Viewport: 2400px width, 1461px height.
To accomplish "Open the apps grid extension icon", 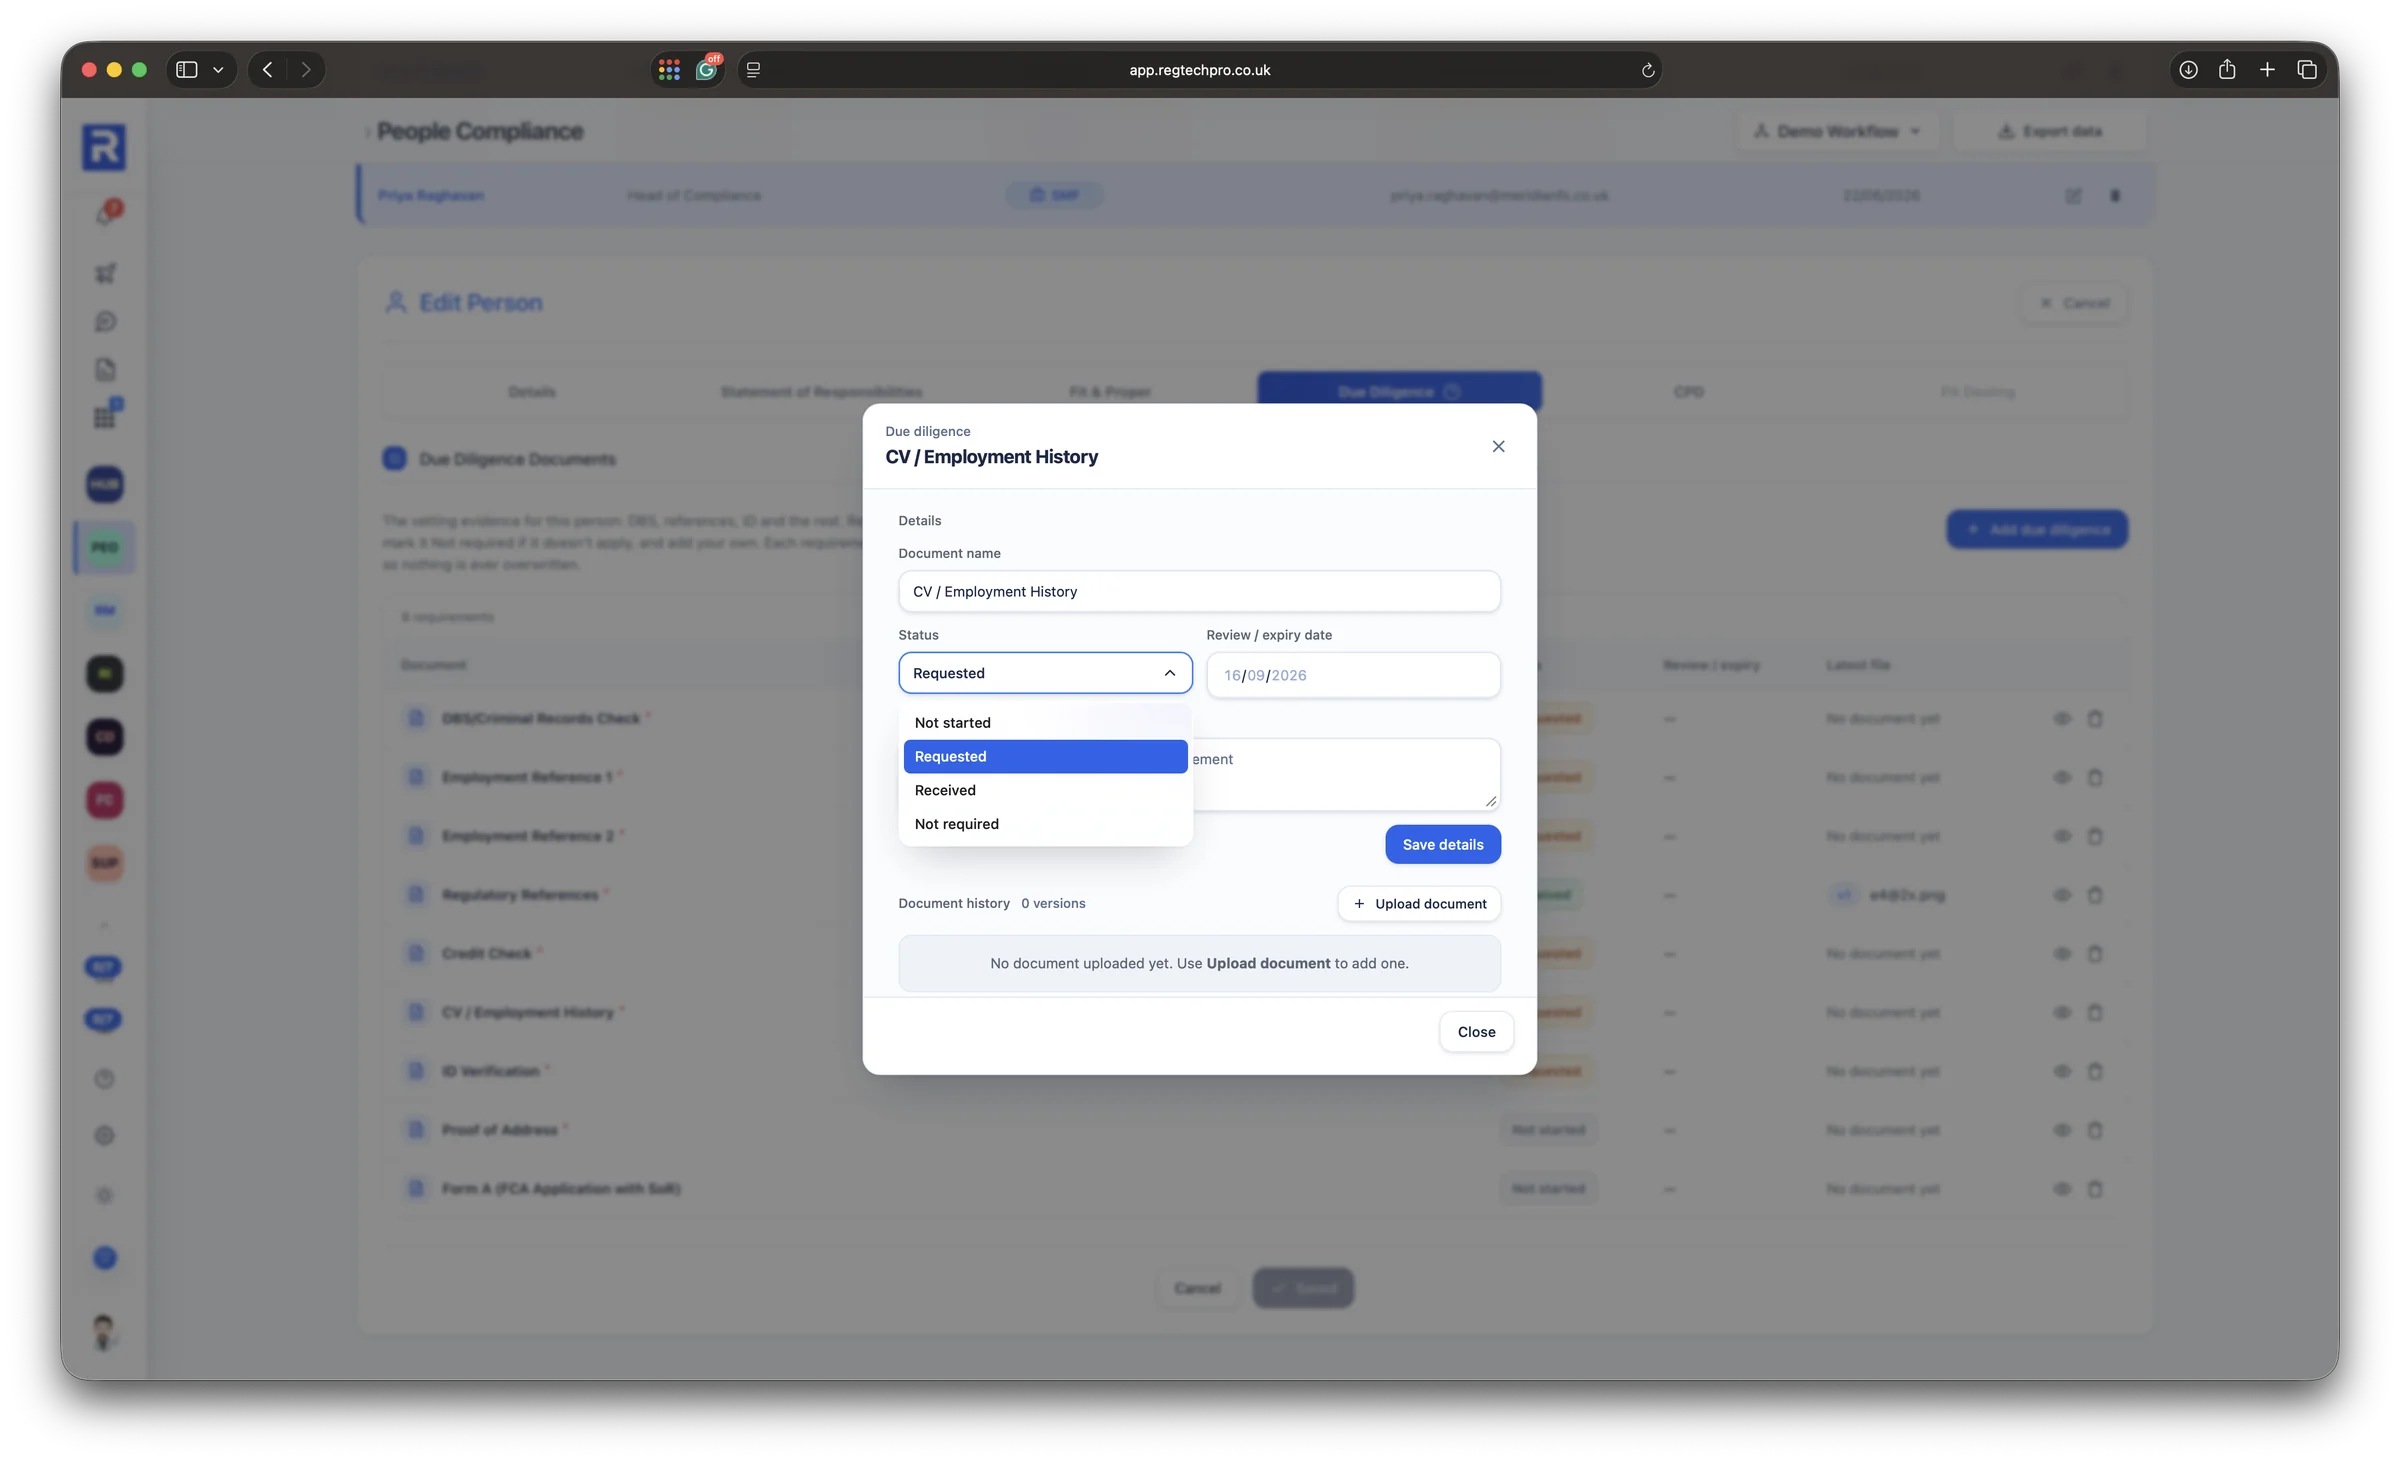I will pos(669,70).
